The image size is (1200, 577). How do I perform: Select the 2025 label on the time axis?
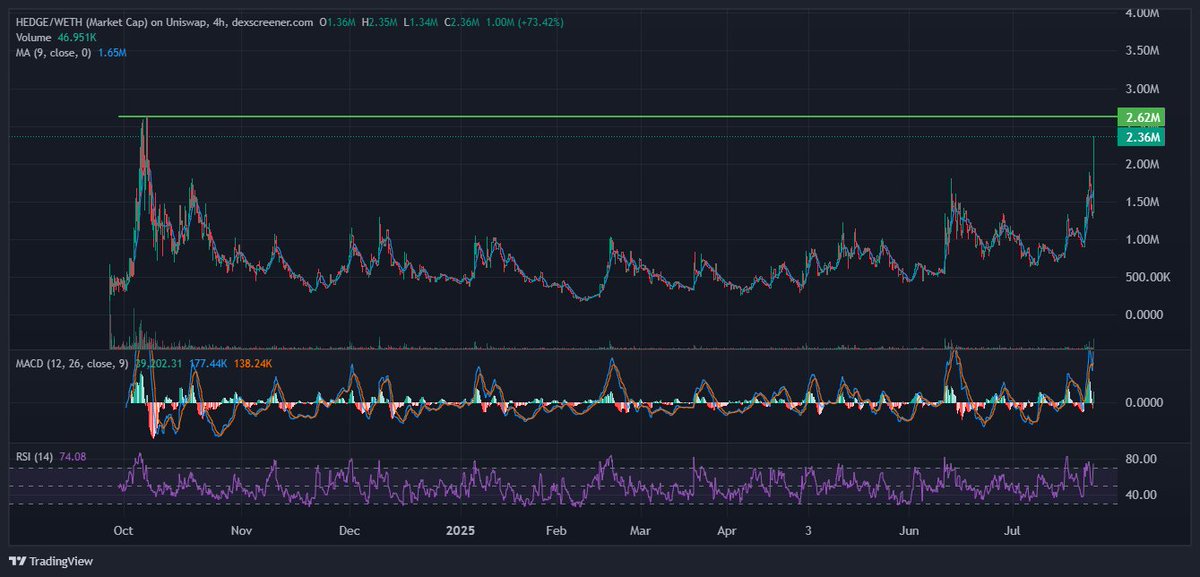point(459,531)
